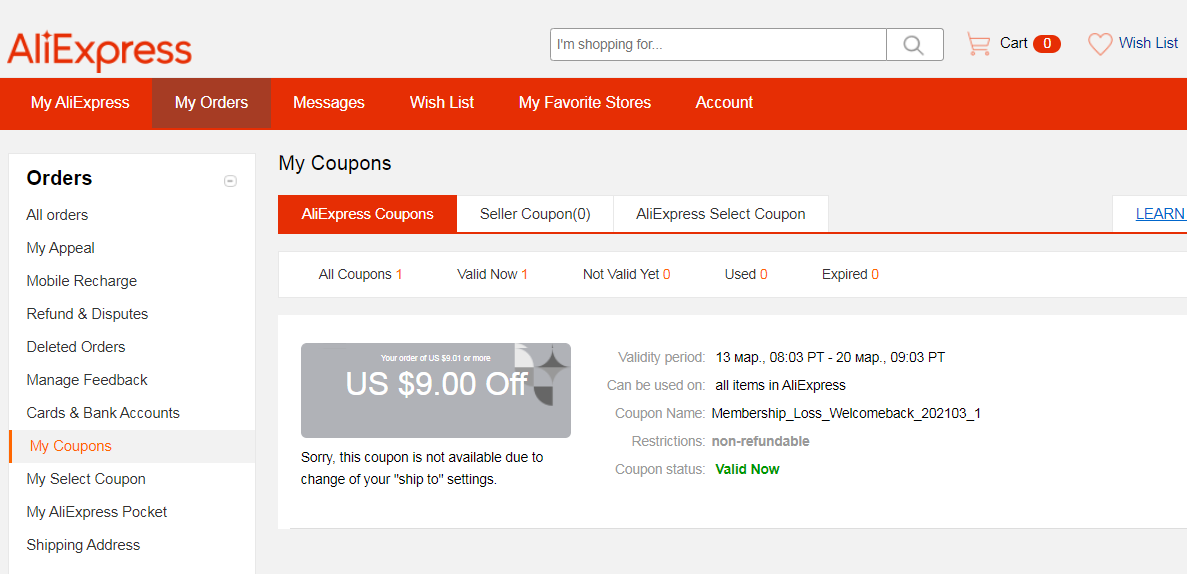Switch to AliExpress Select Coupon tab
Viewport: 1187px width, 574px height.
click(721, 214)
